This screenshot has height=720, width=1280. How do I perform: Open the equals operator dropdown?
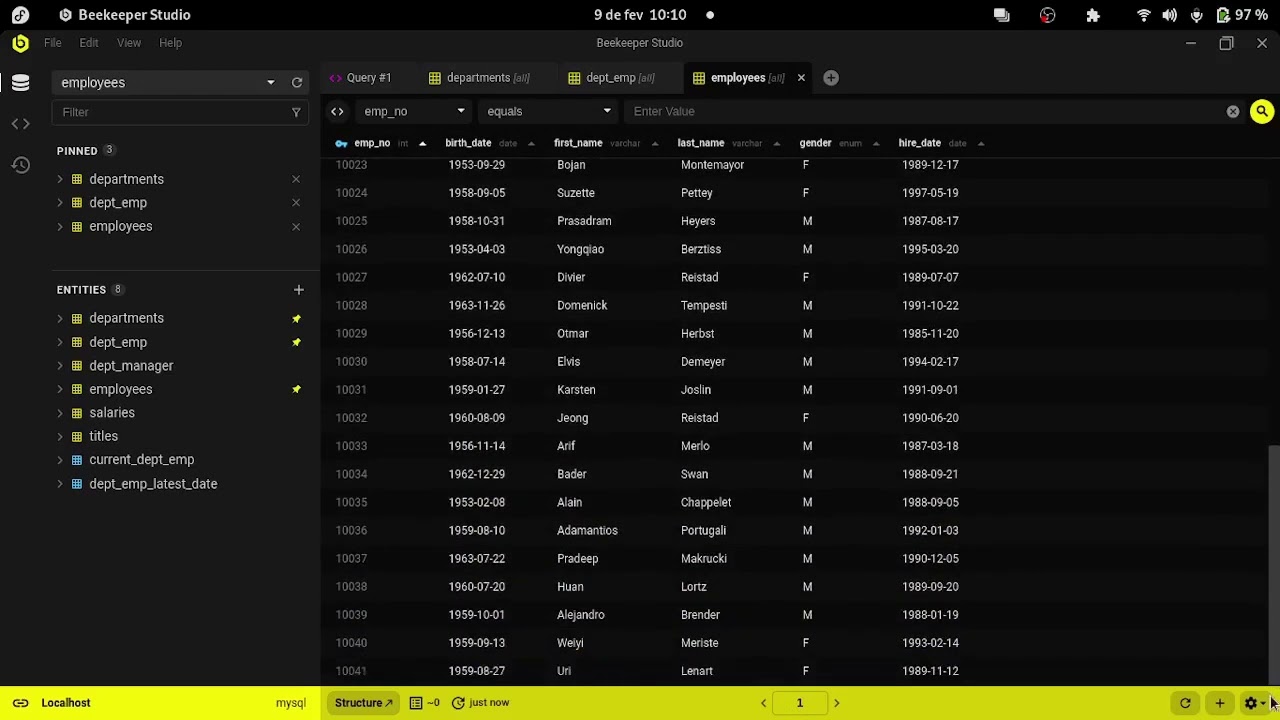[548, 112]
